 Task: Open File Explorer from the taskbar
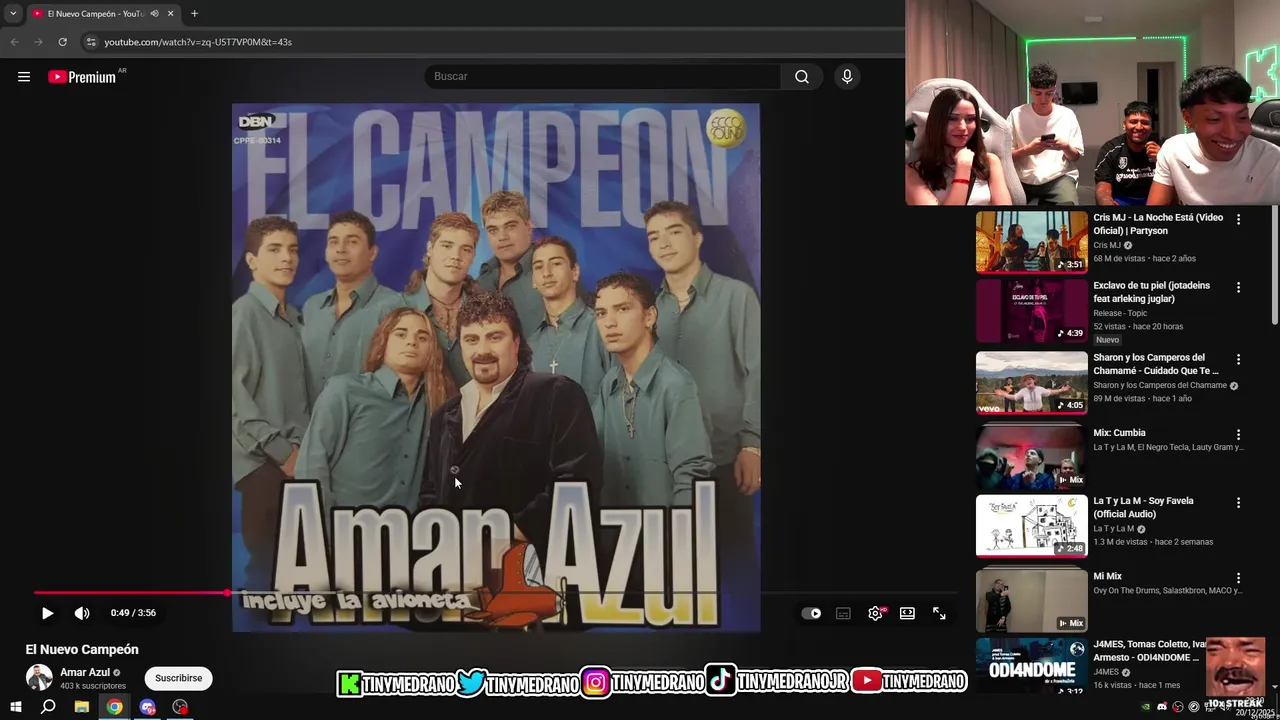tap(82, 707)
